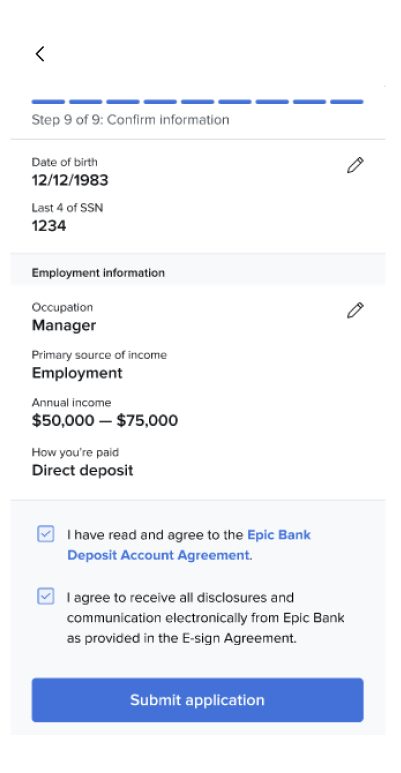401x773 pixels.
Task: Select the first progress step segment
Action: (48, 102)
